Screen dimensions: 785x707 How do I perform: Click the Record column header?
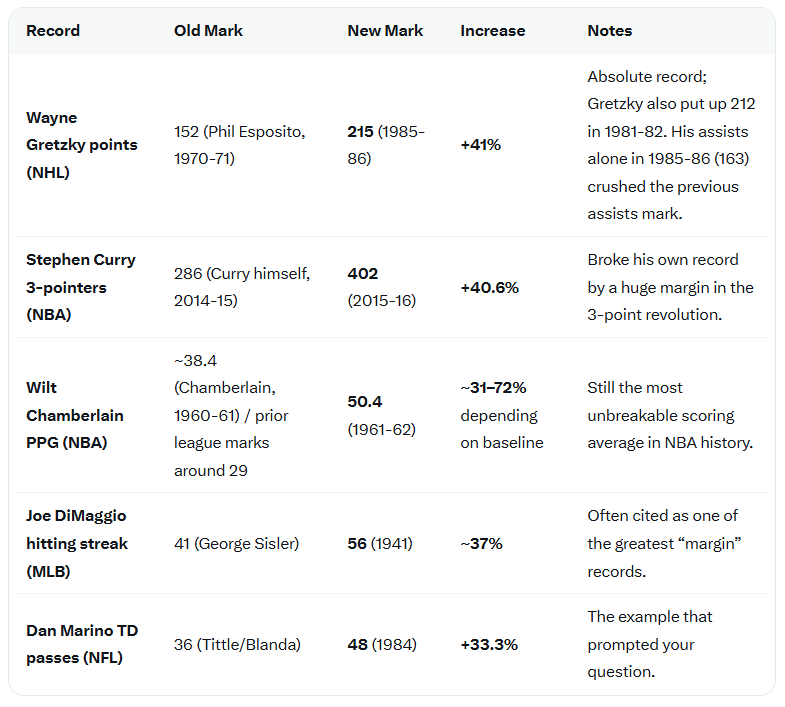[x=53, y=31]
